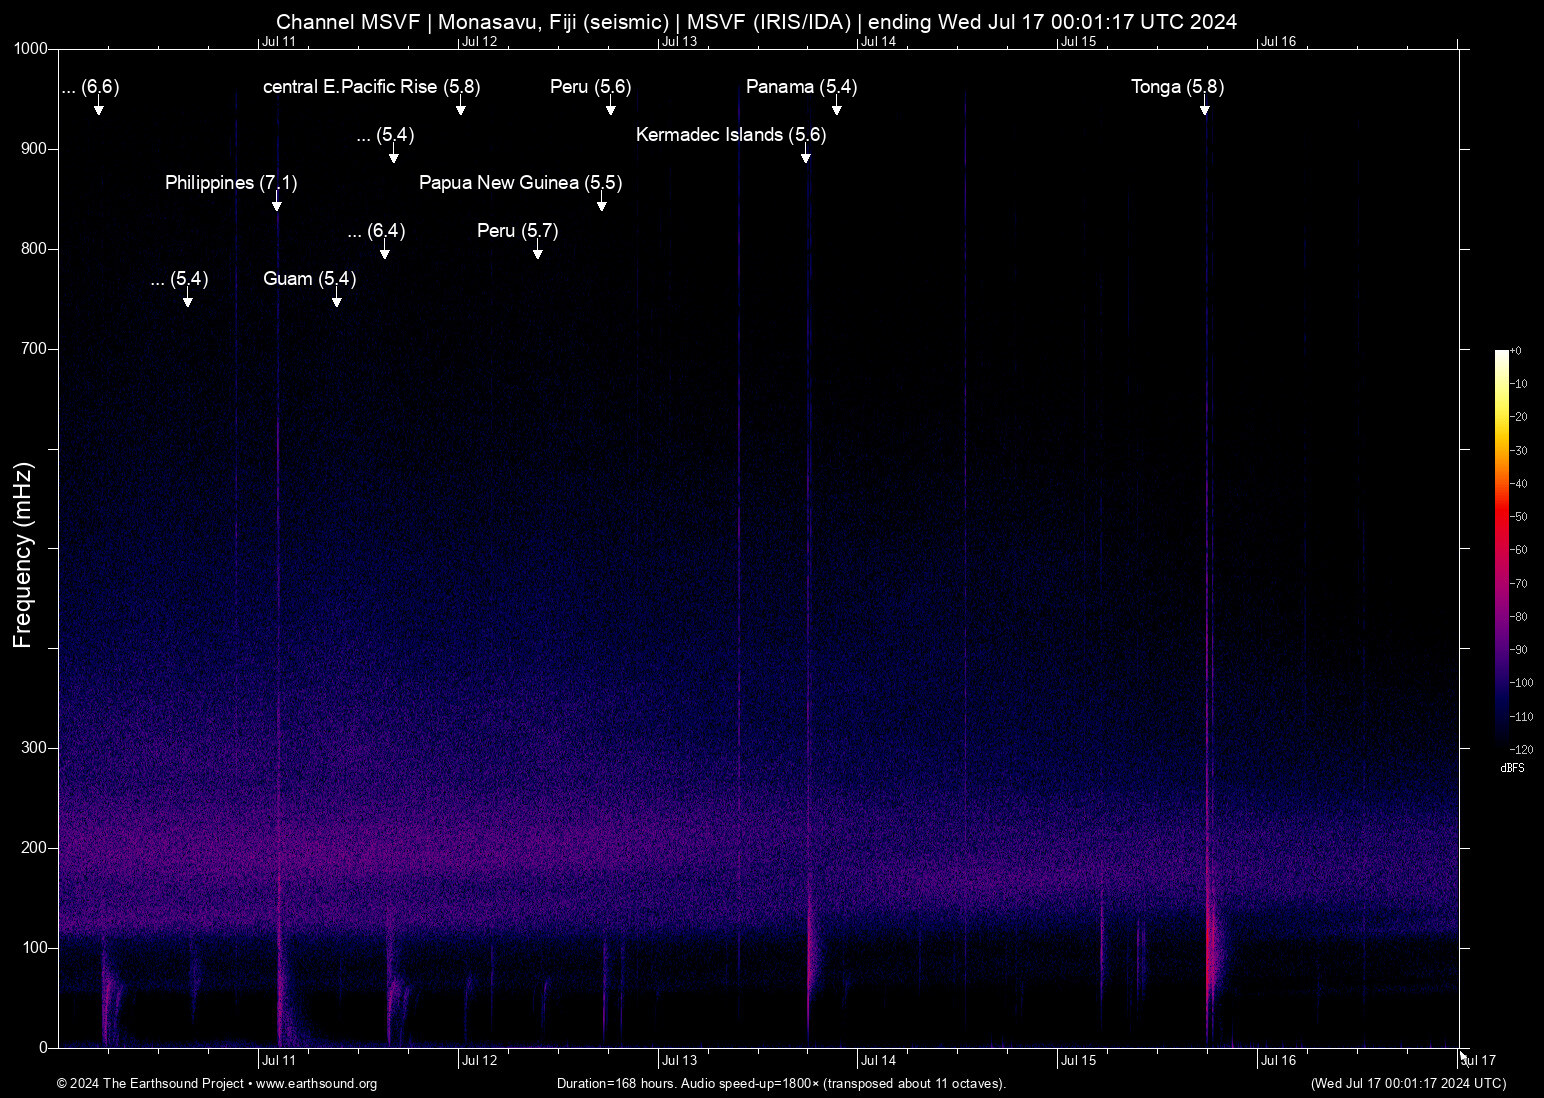The image size is (1544, 1098).
Task: Select the central E.Pacific Rise (5.8) arrow
Action: (x=460, y=108)
